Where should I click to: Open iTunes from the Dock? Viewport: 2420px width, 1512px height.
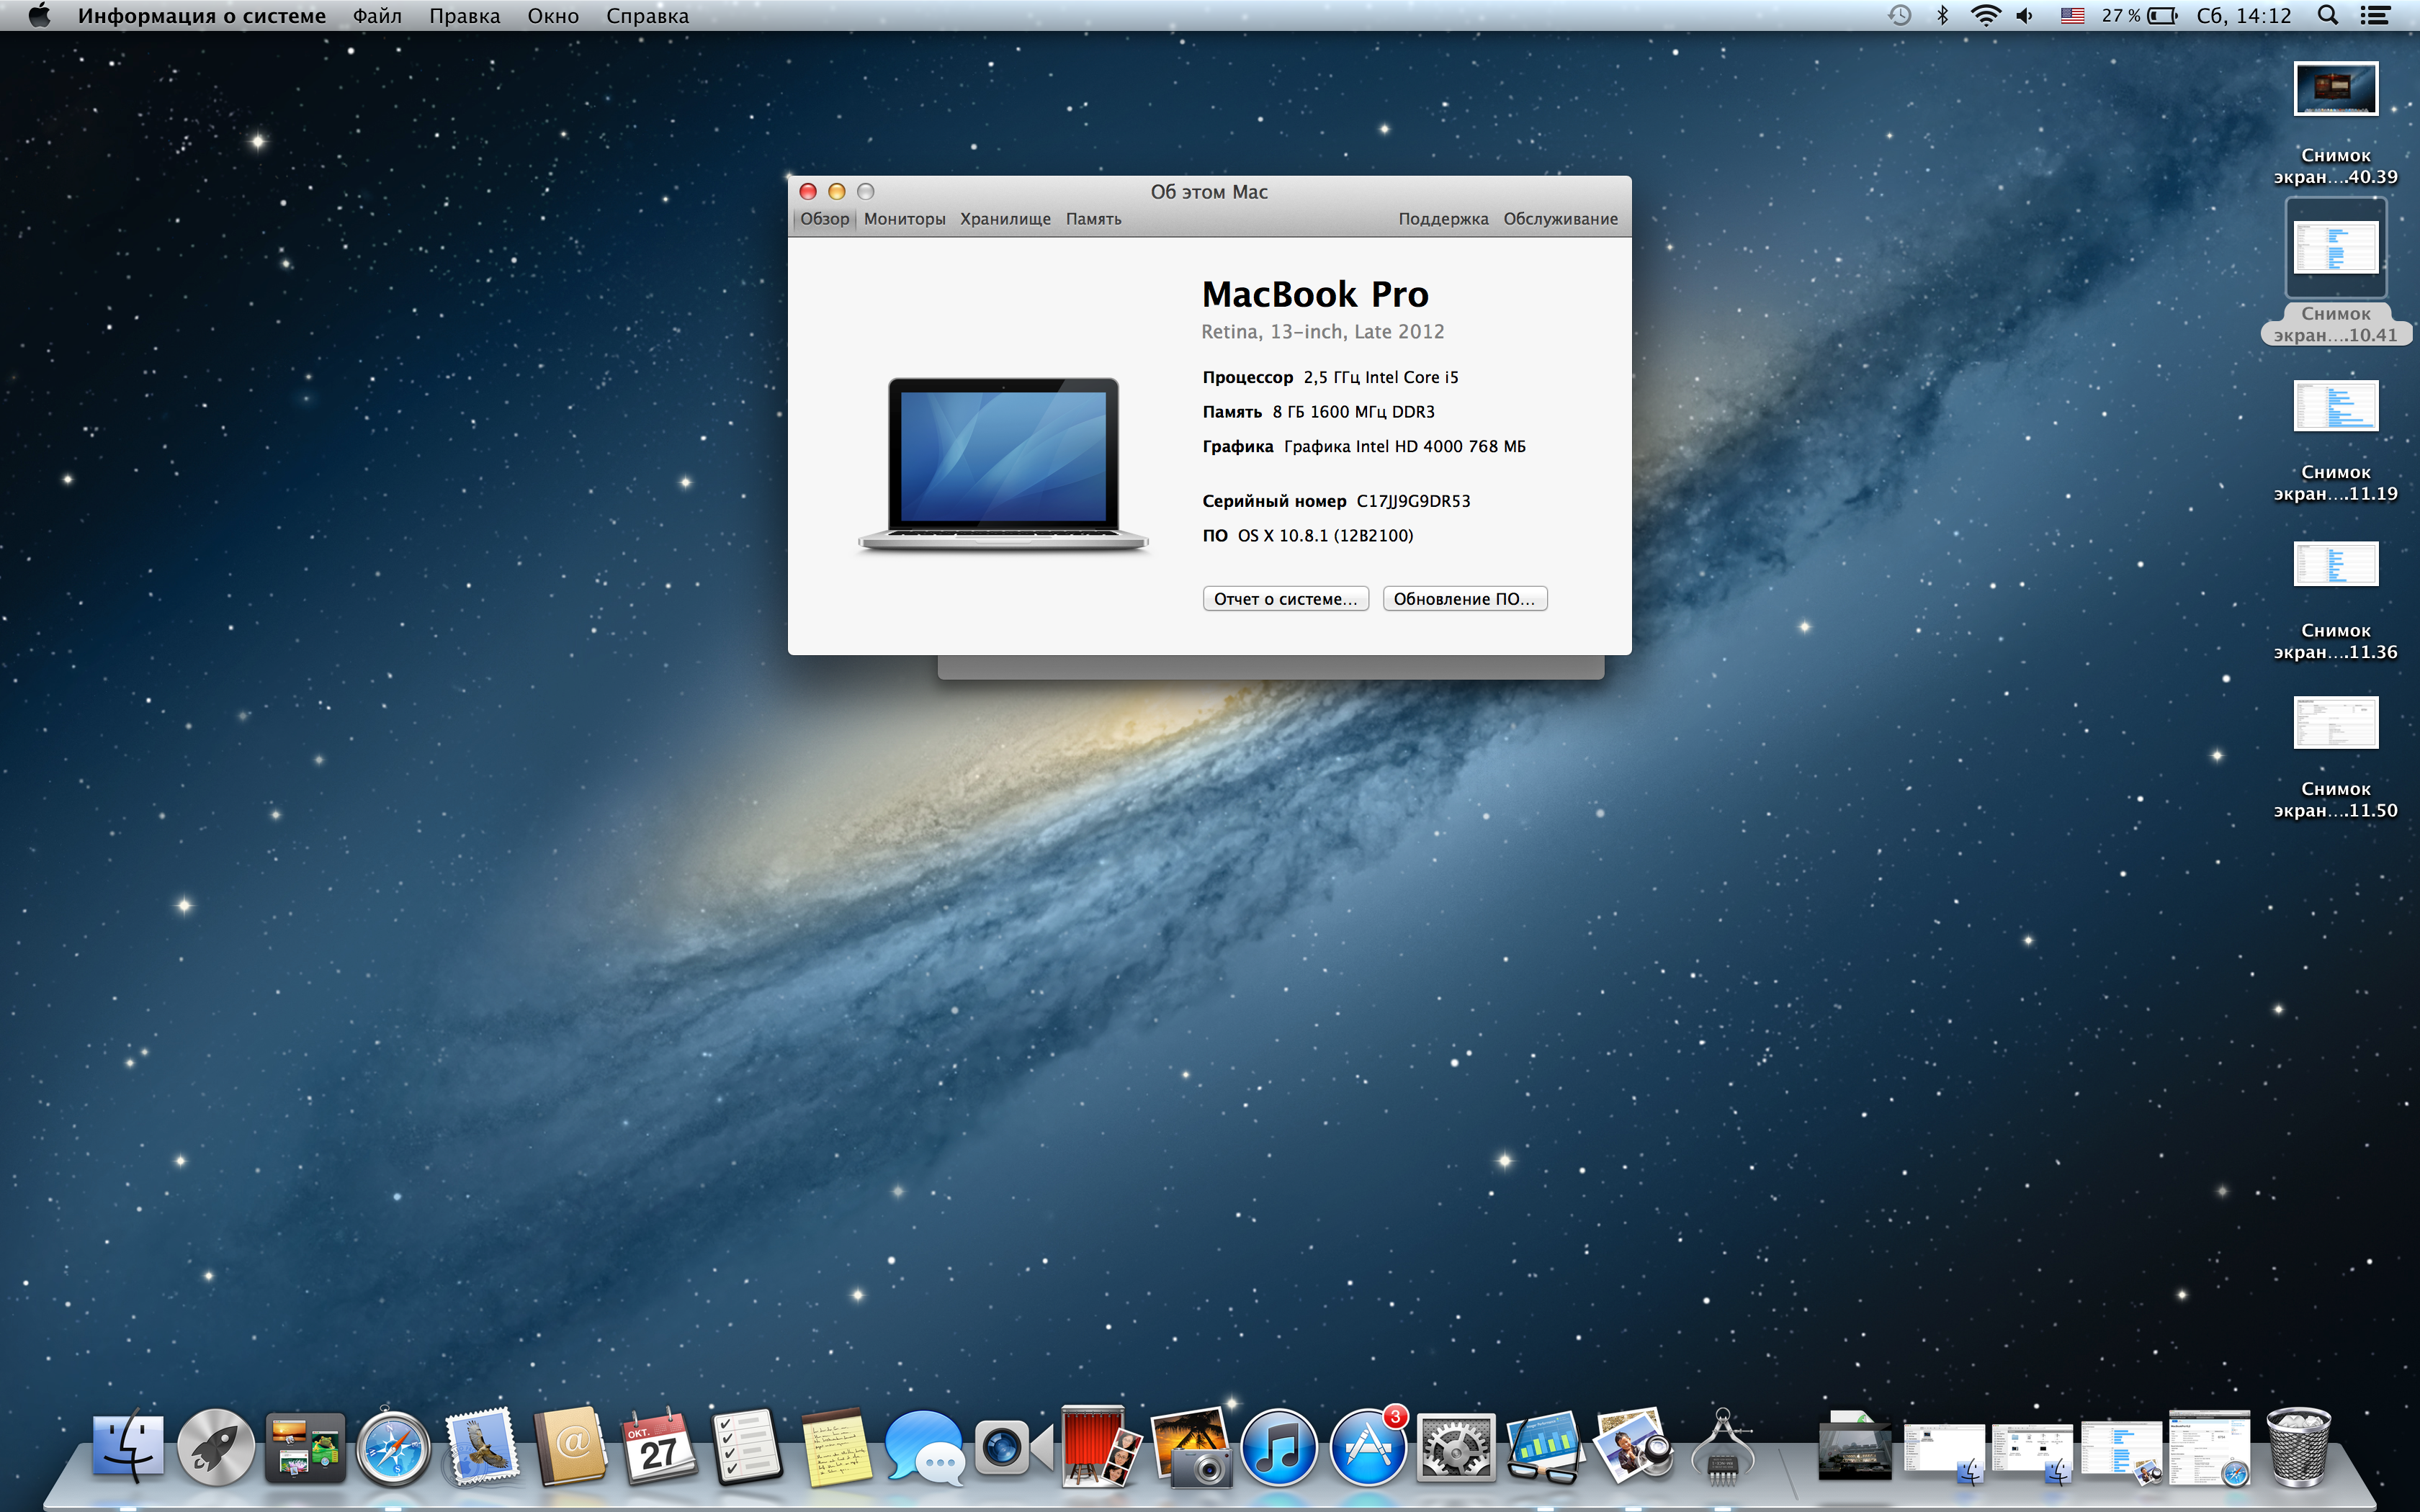coord(1278,1447)
